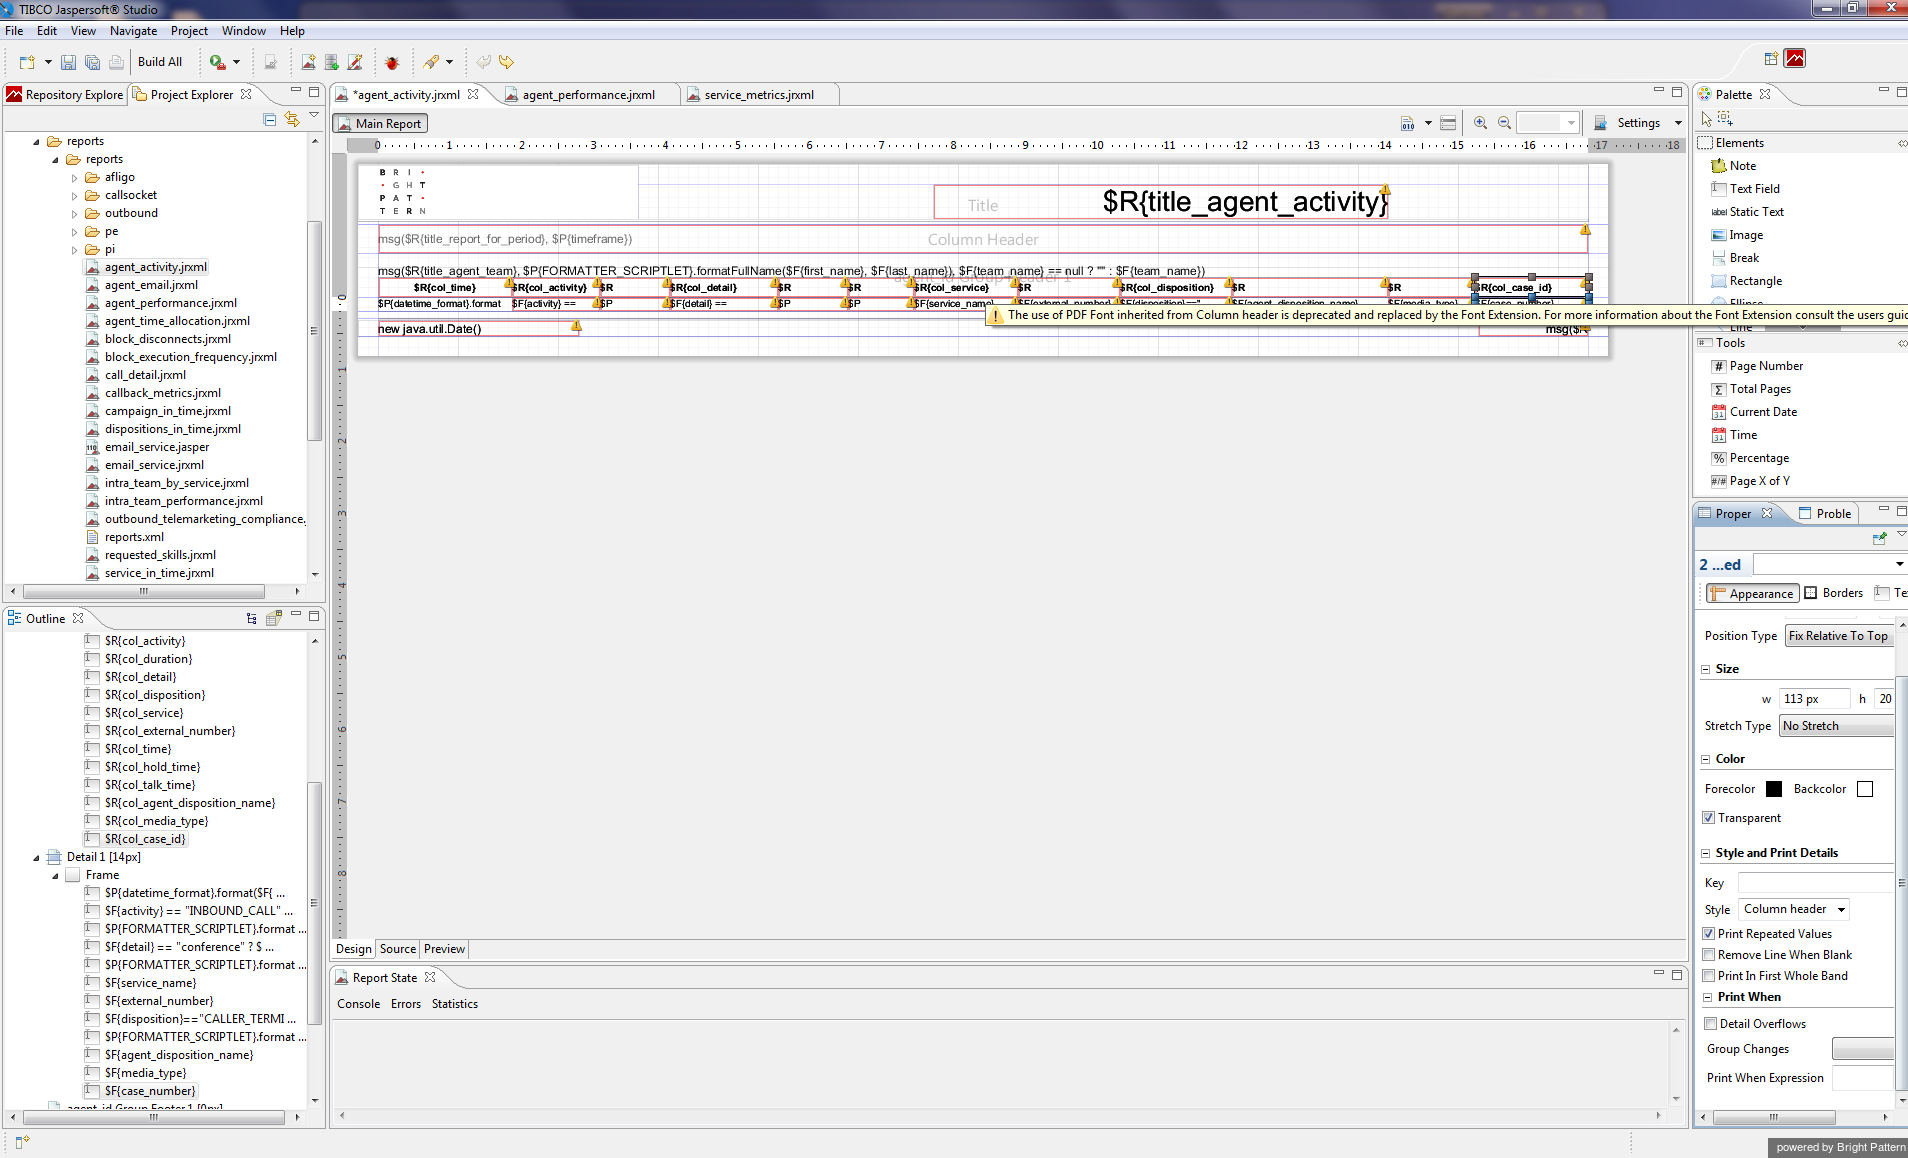Open the Borders properties tab

tap(1834, 593)
